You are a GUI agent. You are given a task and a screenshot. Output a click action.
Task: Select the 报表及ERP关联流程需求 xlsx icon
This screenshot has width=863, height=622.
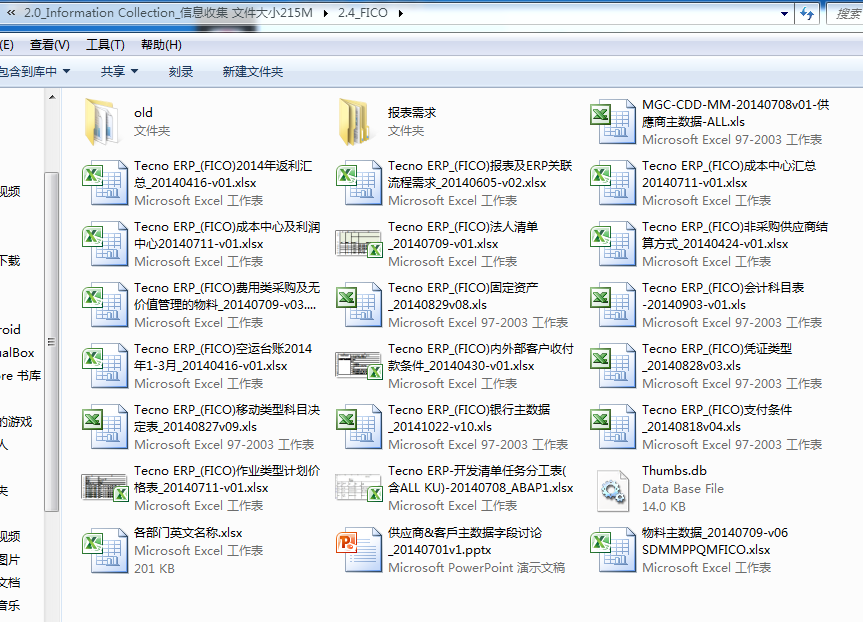[x=359, y=183]
